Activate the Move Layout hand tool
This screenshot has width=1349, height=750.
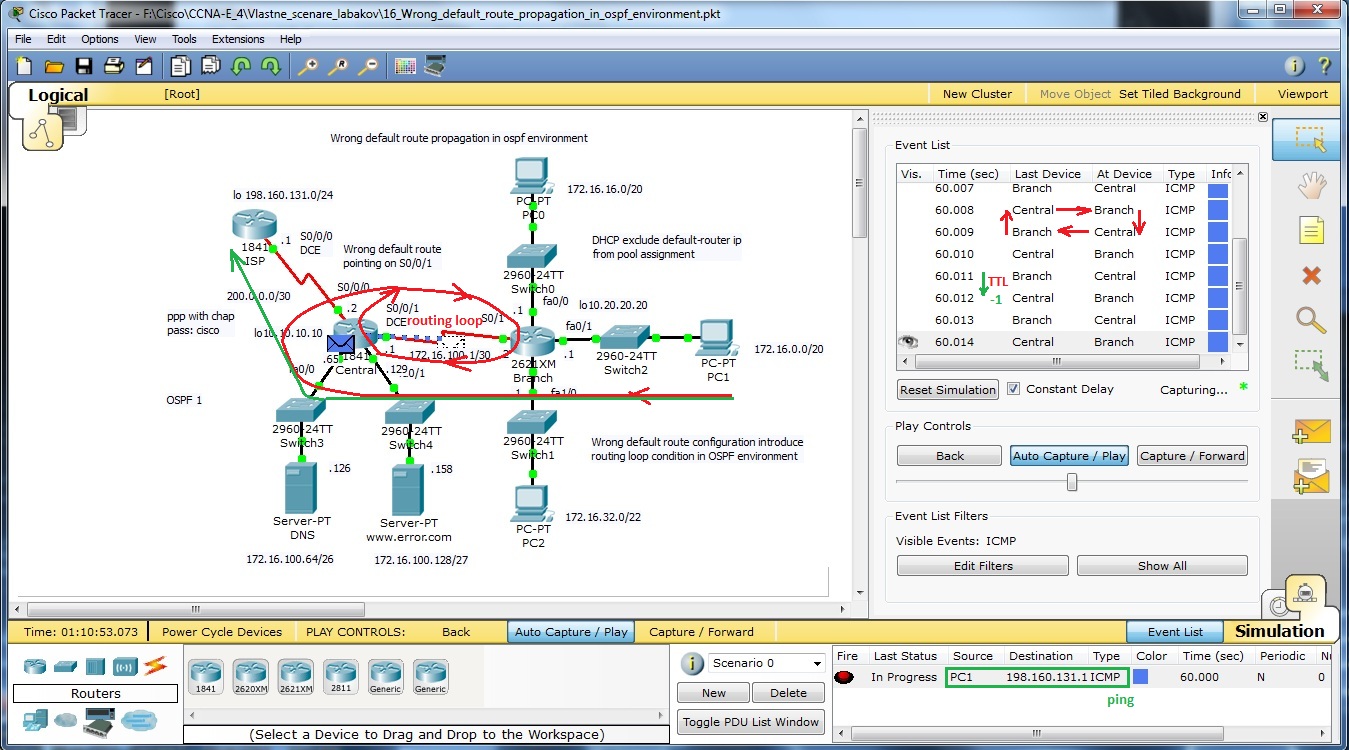point(1311,186)
